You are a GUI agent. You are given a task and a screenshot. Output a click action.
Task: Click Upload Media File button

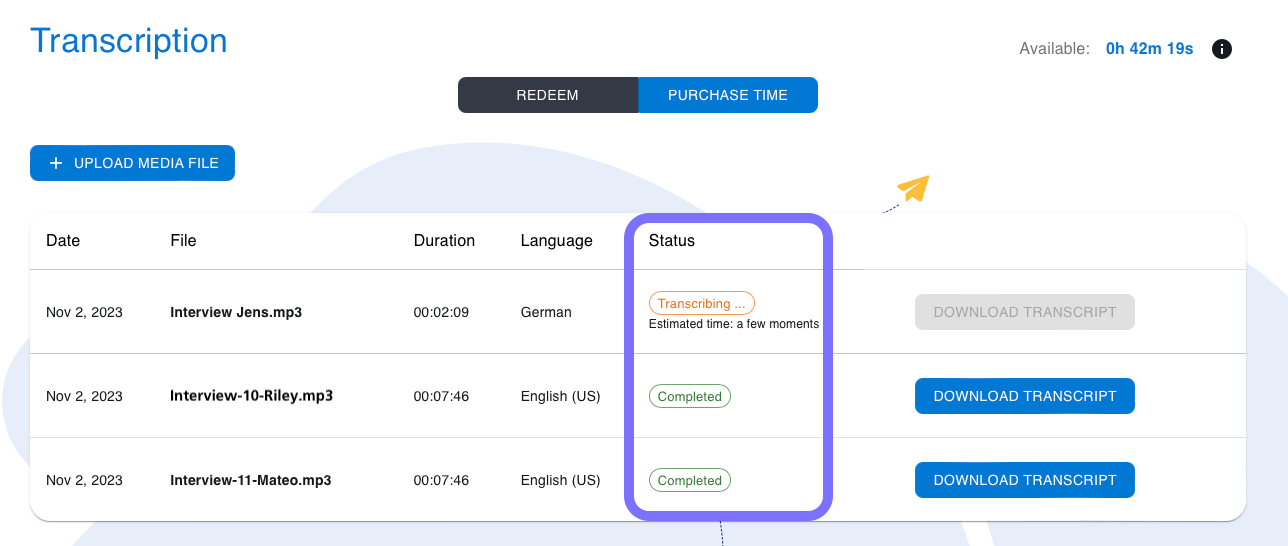pyautogui.click(x=132, y=163)
